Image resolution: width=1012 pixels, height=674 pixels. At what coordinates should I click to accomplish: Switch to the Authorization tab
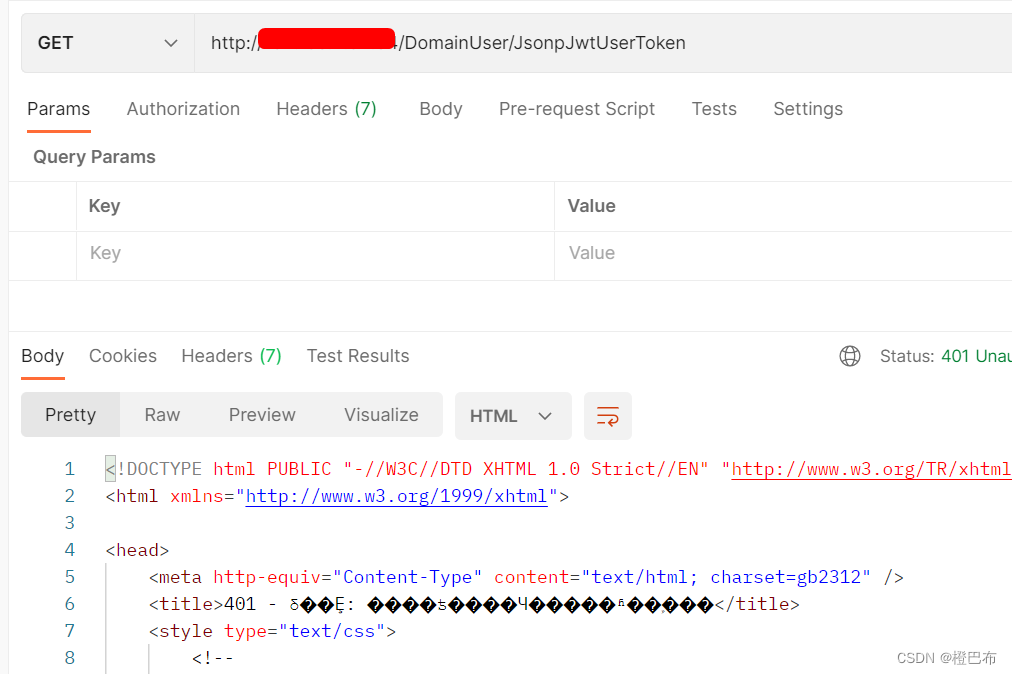183,109
